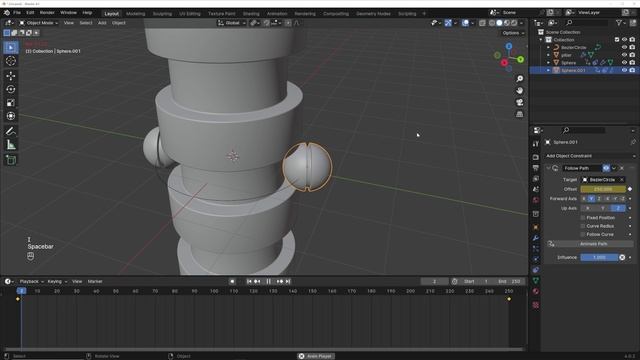Open the Material properties tab

(536, 291)
